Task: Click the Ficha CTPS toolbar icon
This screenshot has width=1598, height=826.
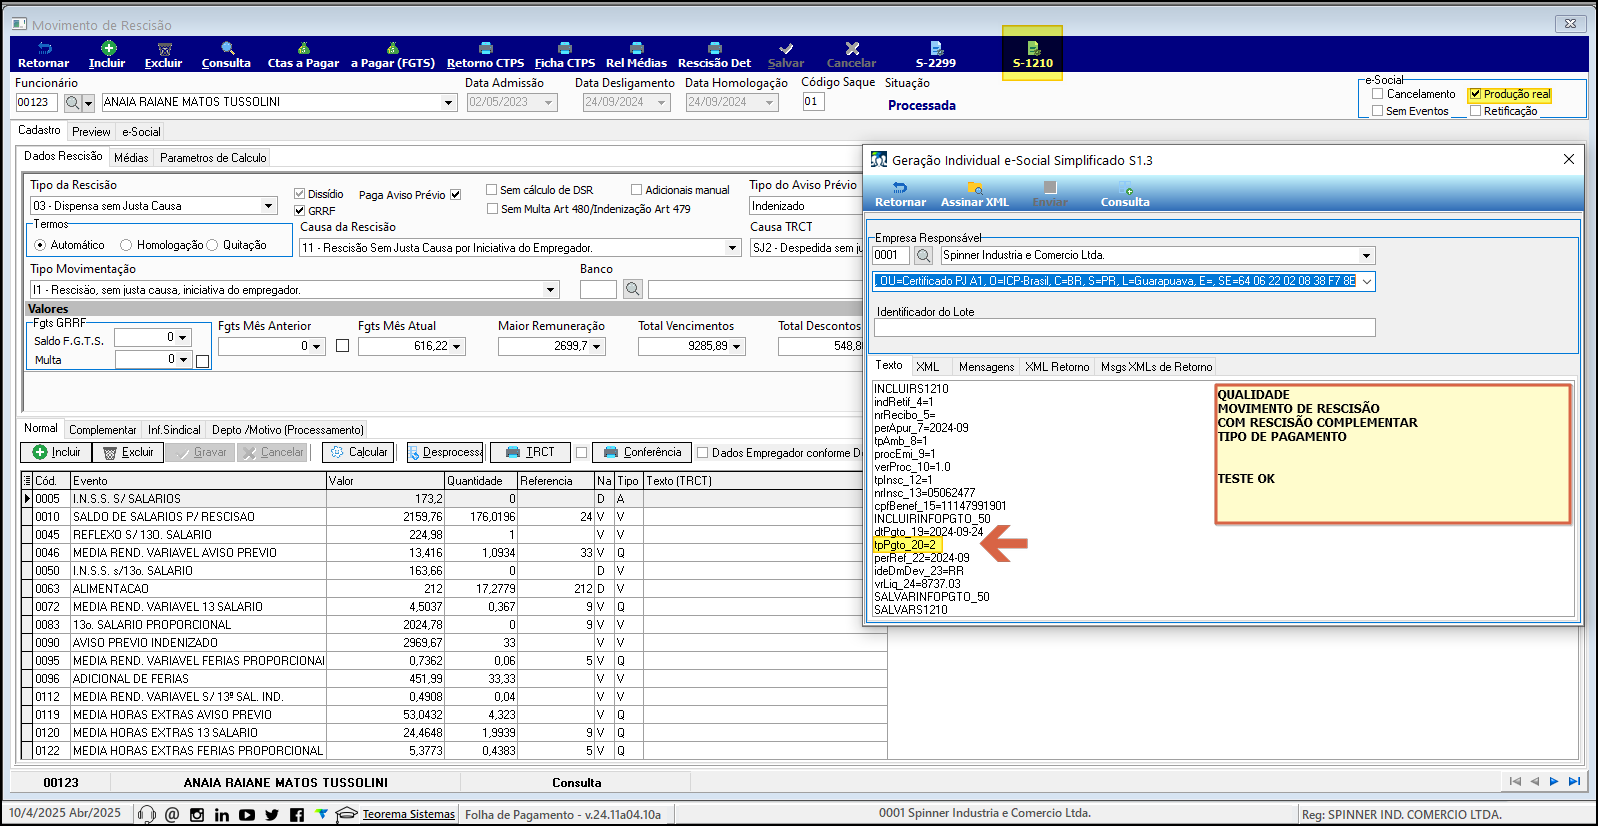Action: click(565, 55)
